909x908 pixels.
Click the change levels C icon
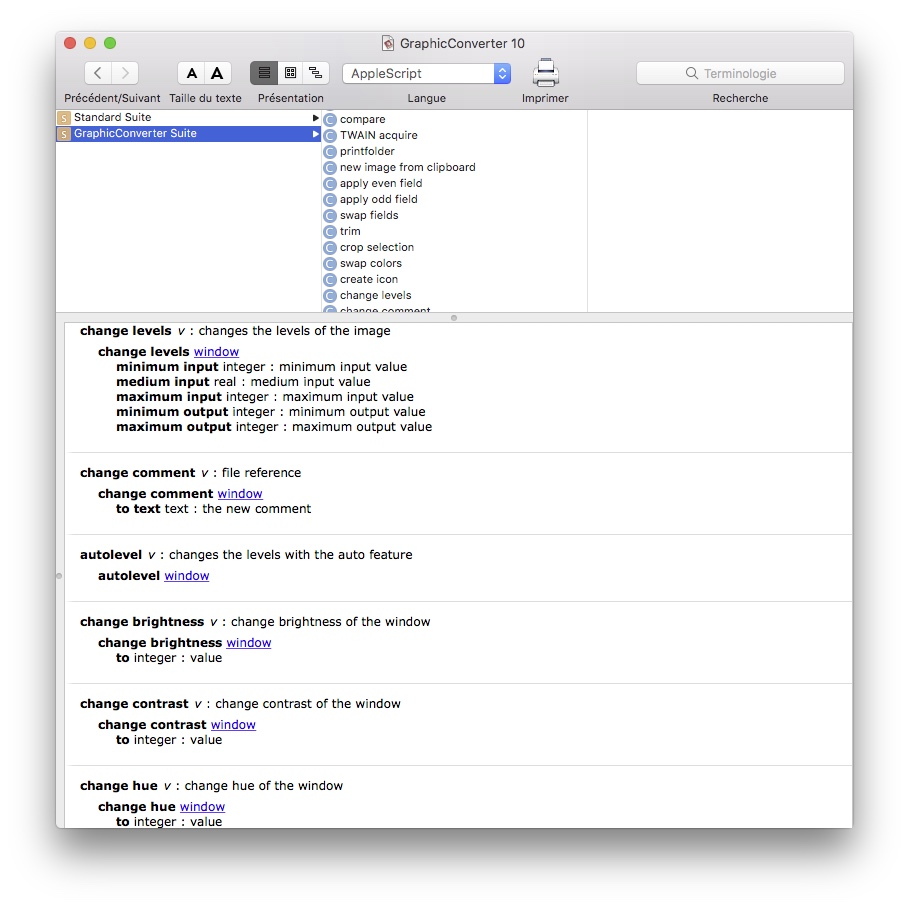(330, 296)
